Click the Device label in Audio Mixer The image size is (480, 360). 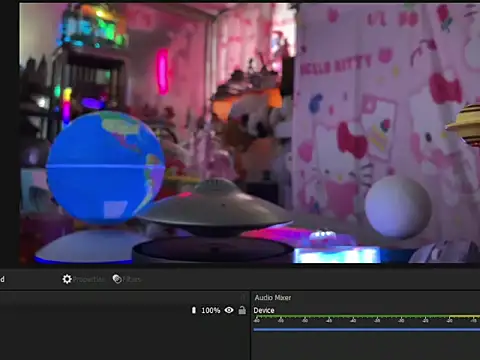264,310
